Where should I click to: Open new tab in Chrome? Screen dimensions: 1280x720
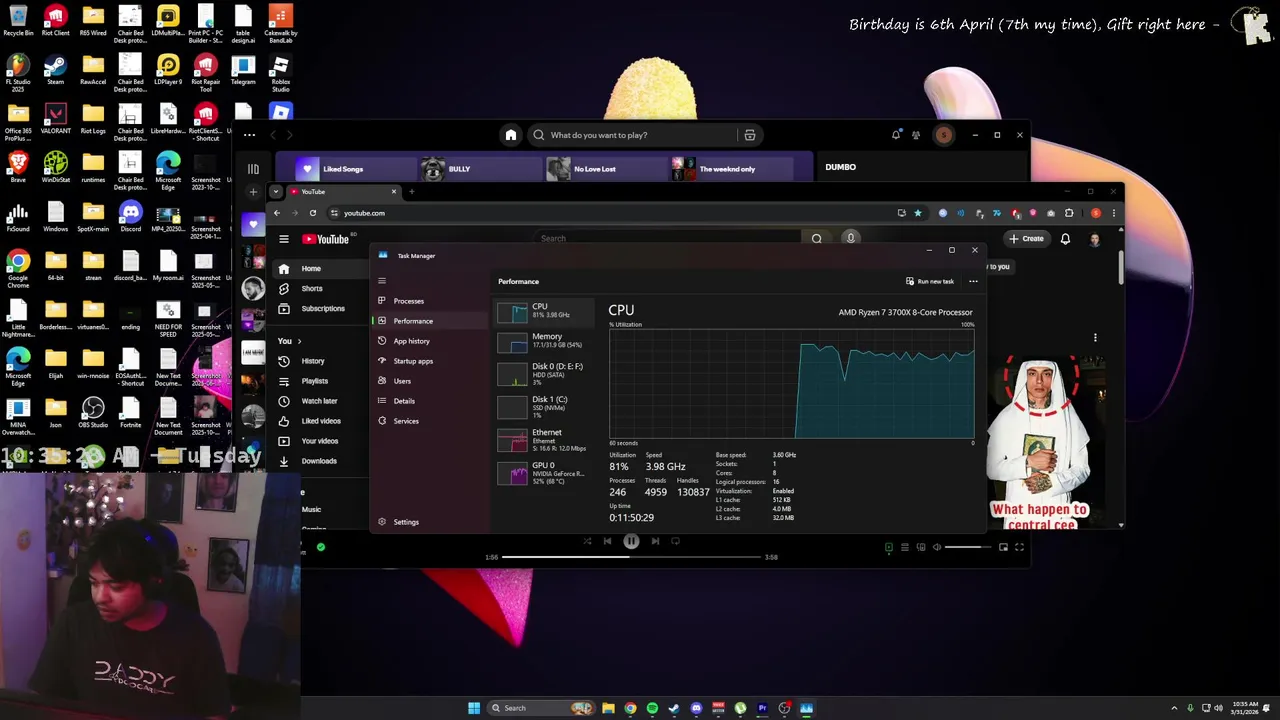pos(411,192)
